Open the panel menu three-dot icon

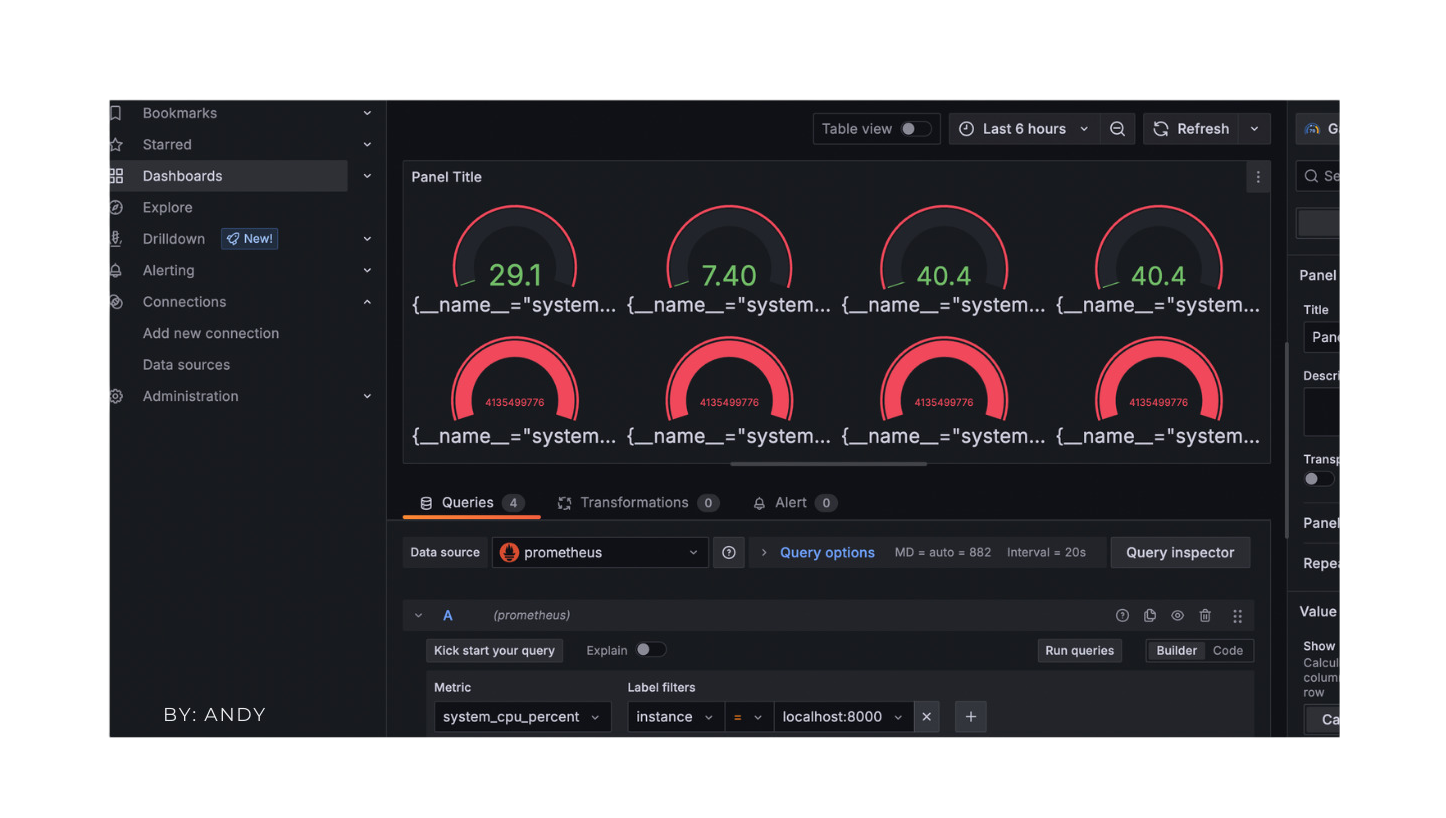1258,177
